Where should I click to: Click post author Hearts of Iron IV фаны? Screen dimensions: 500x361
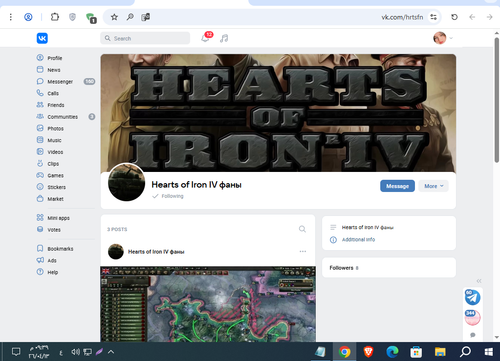tap(156, 252)
